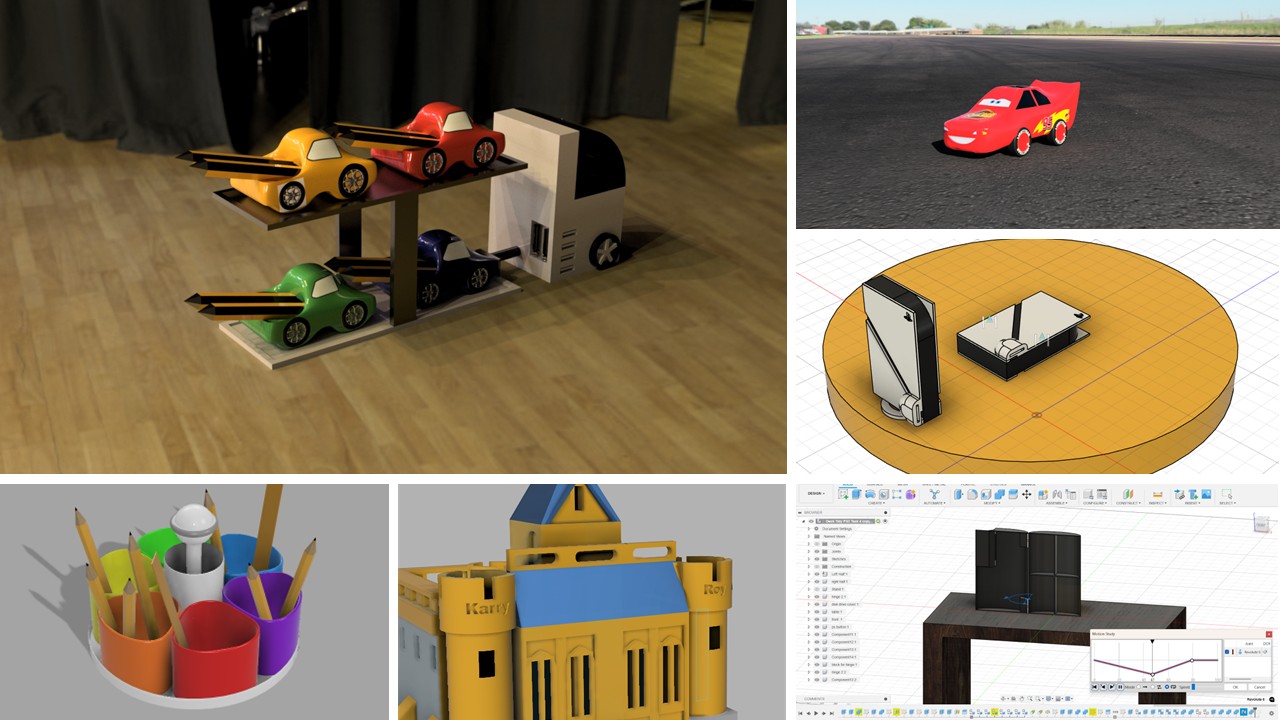This screenshot has height=720, width=1280.
Task: Select the Move/Copy cross-arrows tool
Action: tap(1026, 494)
